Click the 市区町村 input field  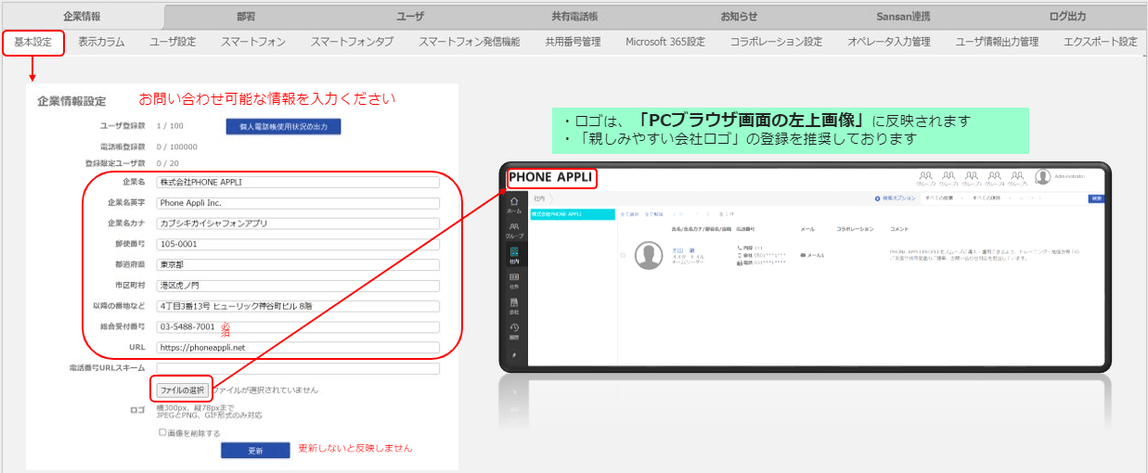coord(298,286)
